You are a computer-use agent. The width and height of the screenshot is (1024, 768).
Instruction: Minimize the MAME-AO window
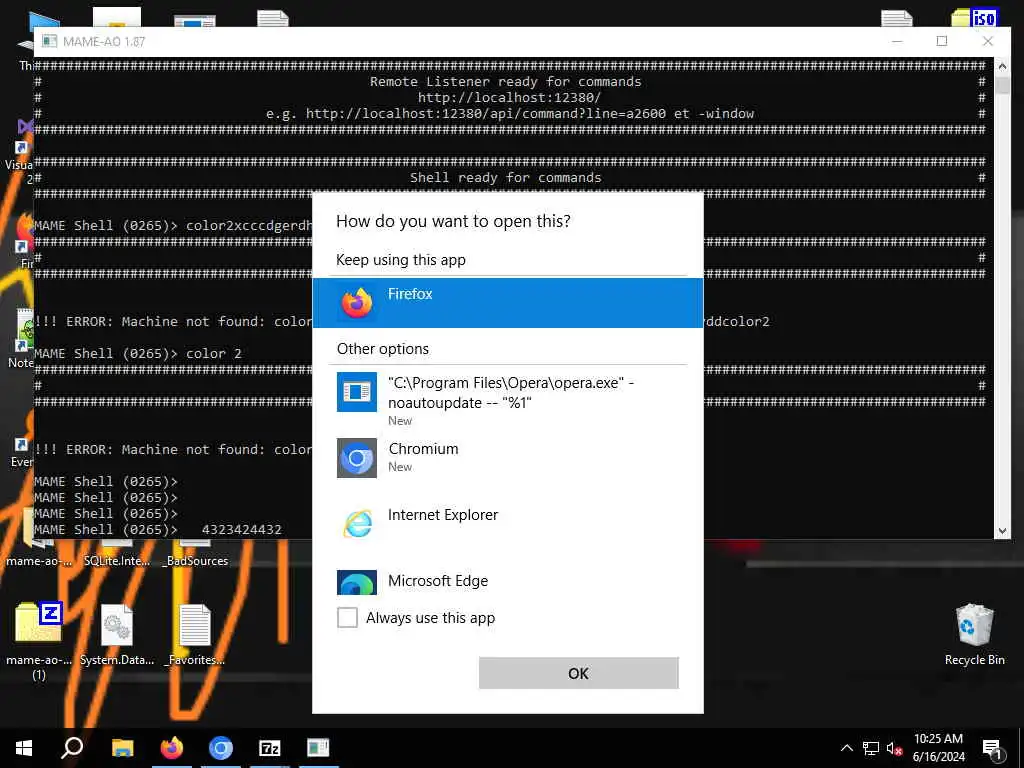tap(897, 41)
